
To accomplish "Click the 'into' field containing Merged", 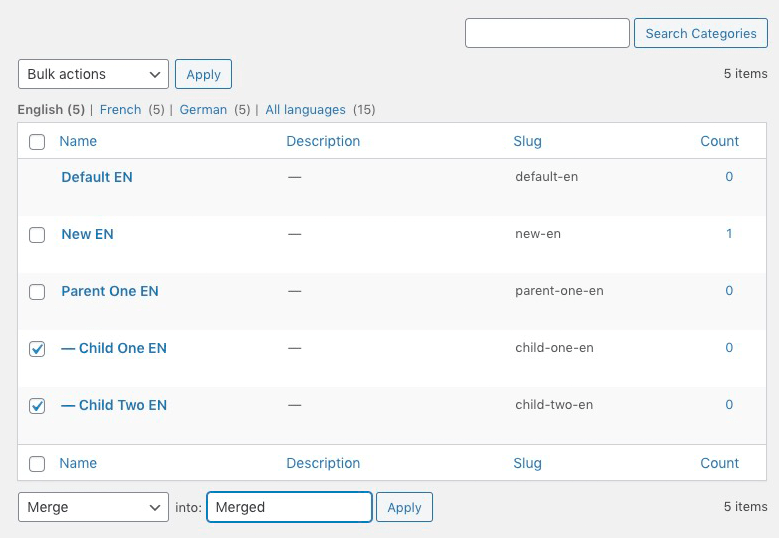I will 289,507.
